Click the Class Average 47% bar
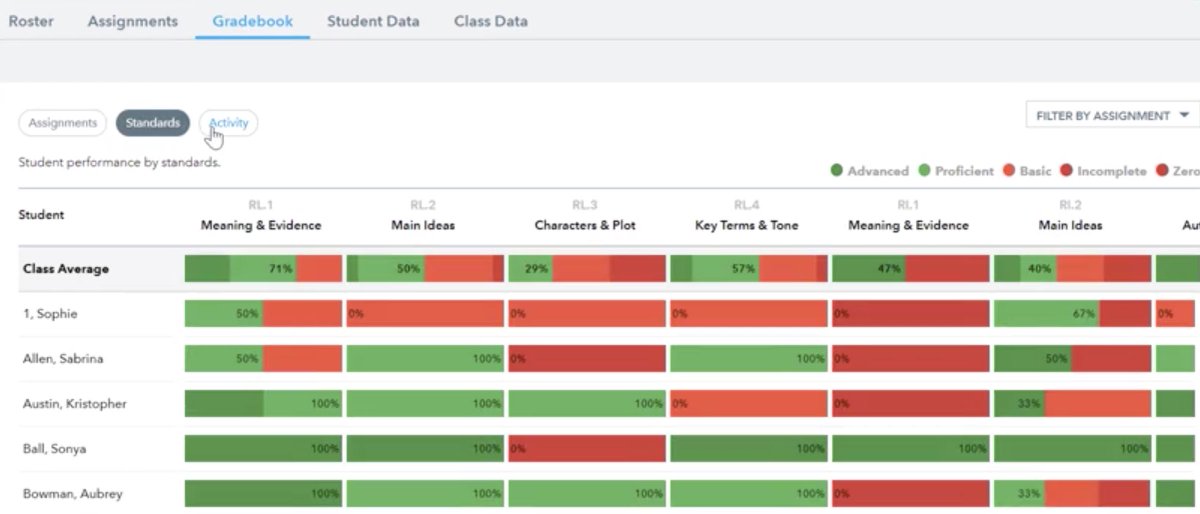 [x=910, y=269]
